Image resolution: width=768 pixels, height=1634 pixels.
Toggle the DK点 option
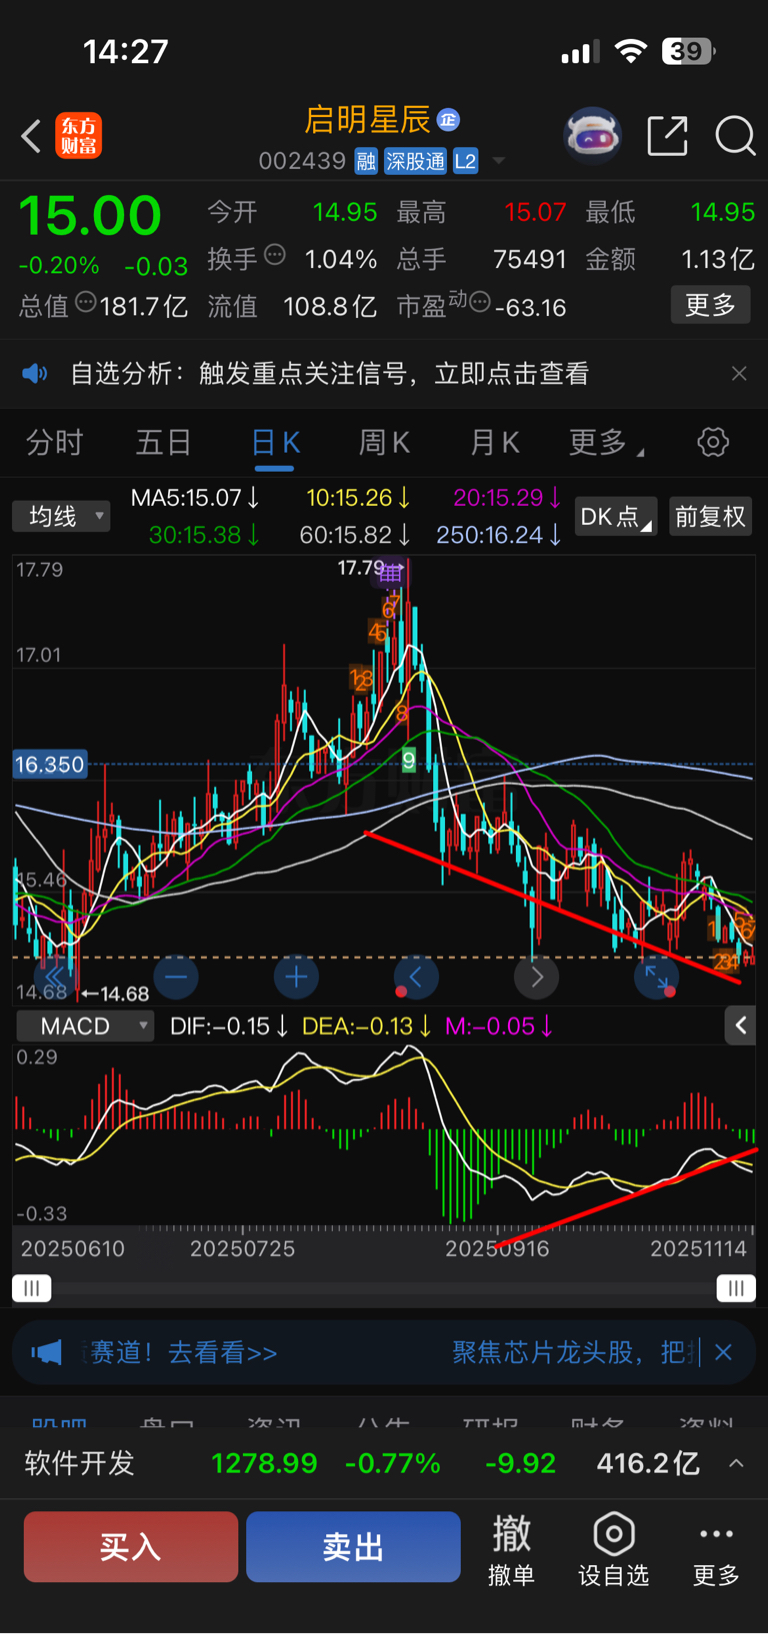pos(615,516)
